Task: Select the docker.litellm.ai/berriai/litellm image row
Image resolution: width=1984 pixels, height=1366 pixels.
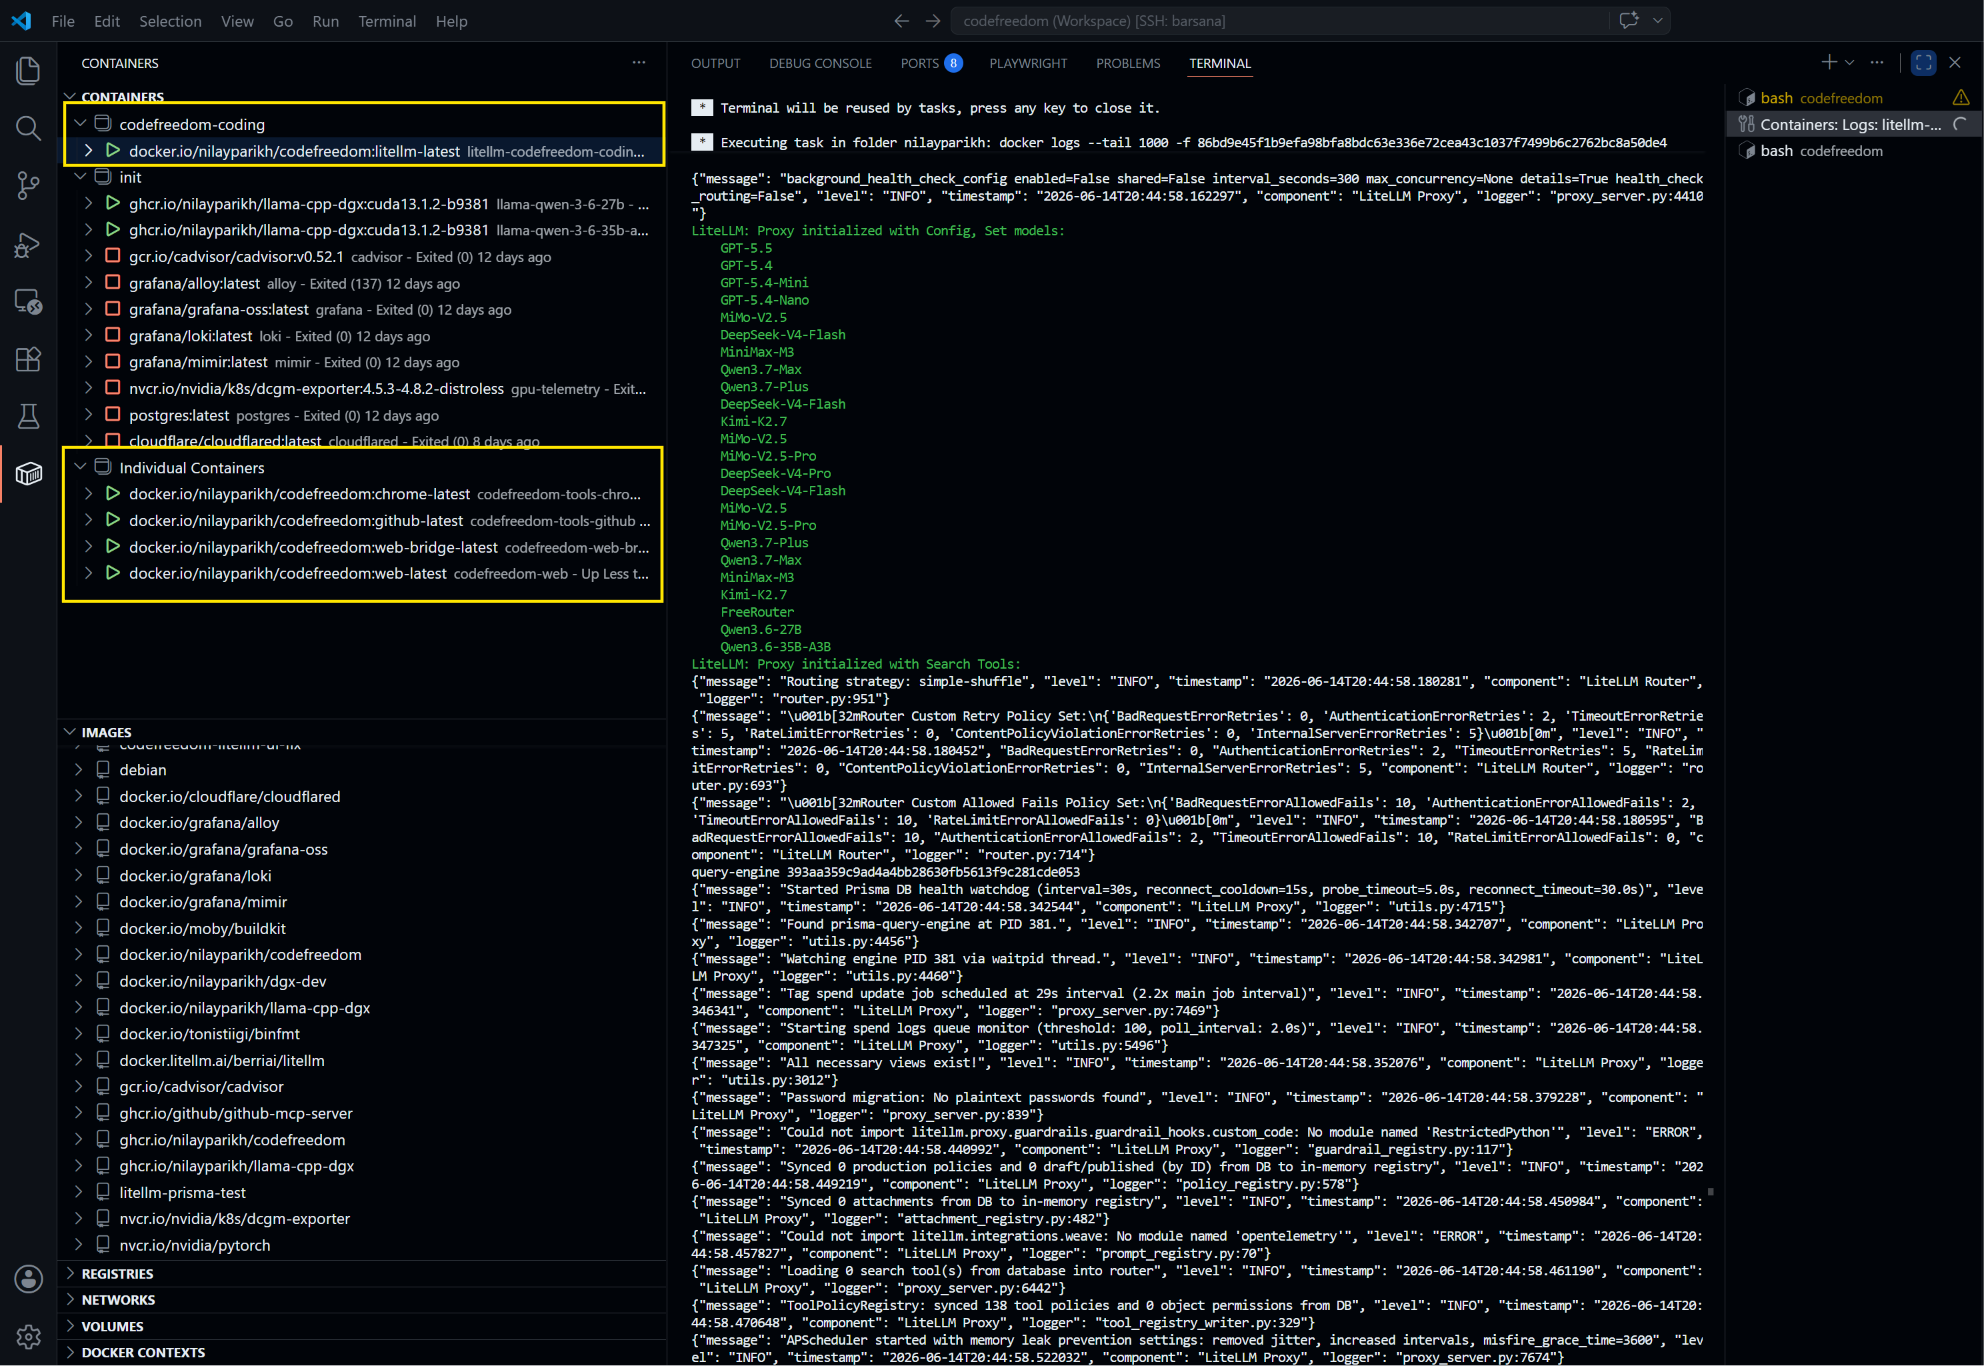Action: coord(363,1060)
